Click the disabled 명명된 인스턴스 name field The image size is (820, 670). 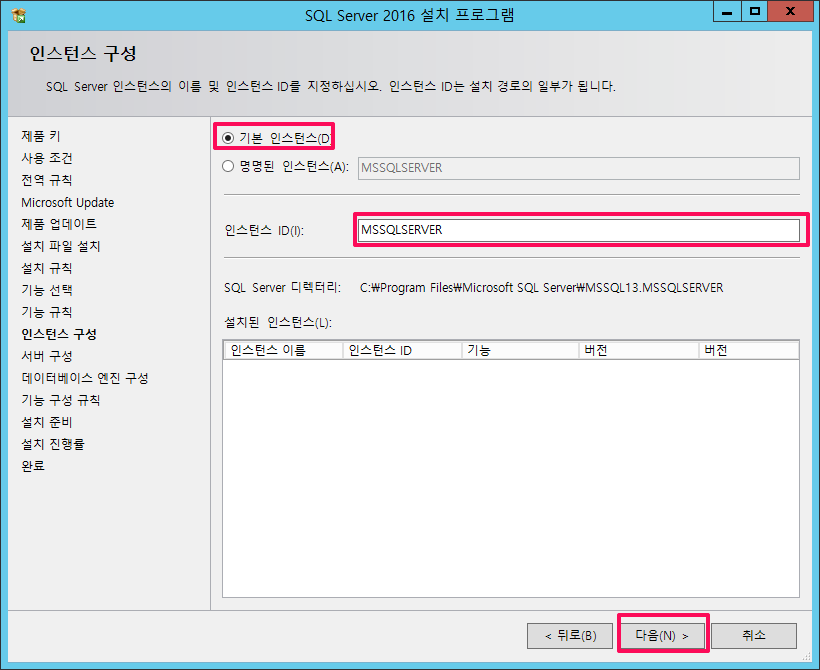(578, 168)
